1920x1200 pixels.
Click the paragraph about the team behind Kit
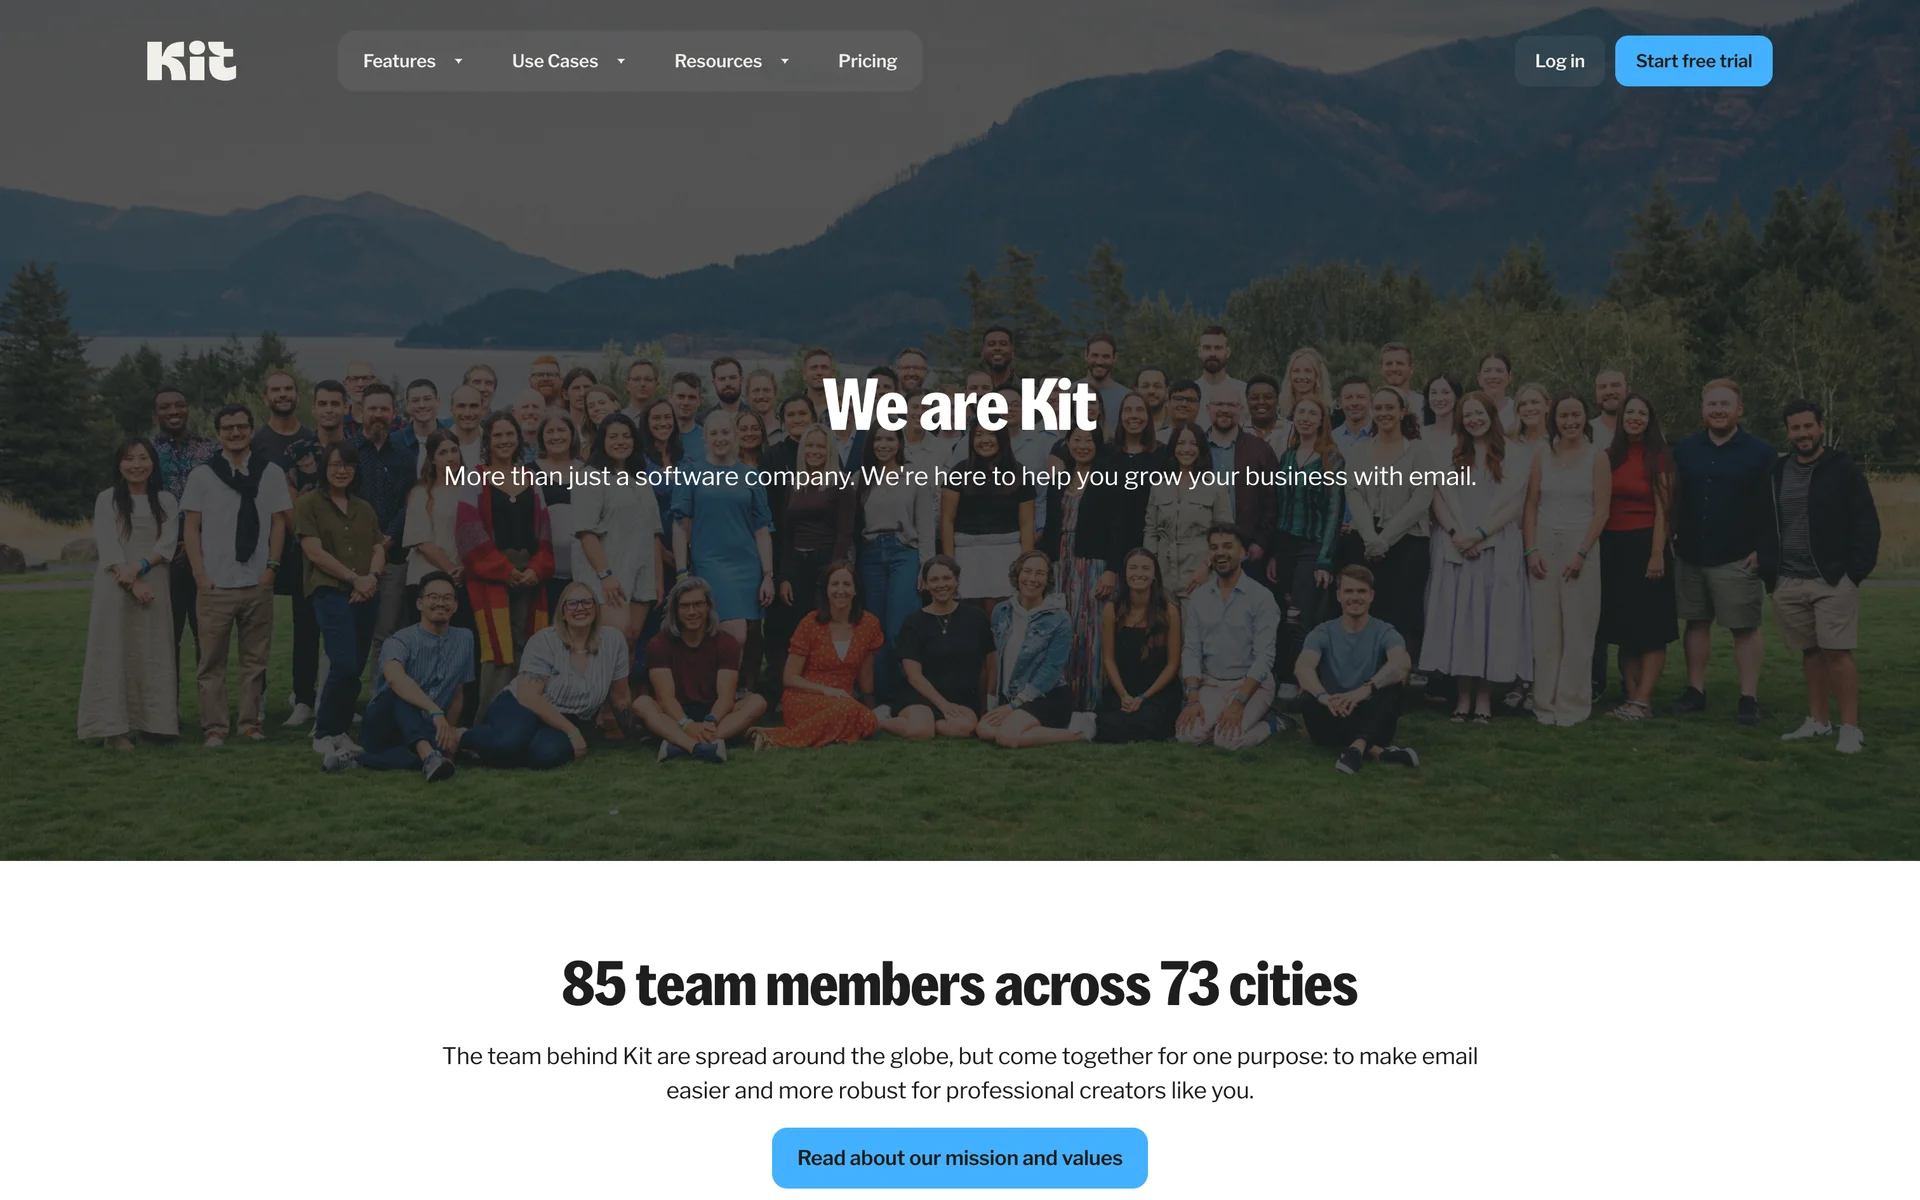tap(959, 1073)
